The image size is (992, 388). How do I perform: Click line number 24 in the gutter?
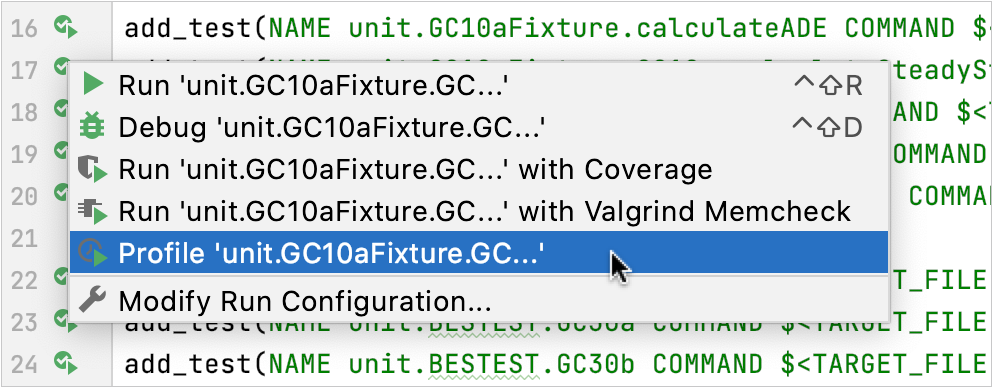tap(25, 364)
